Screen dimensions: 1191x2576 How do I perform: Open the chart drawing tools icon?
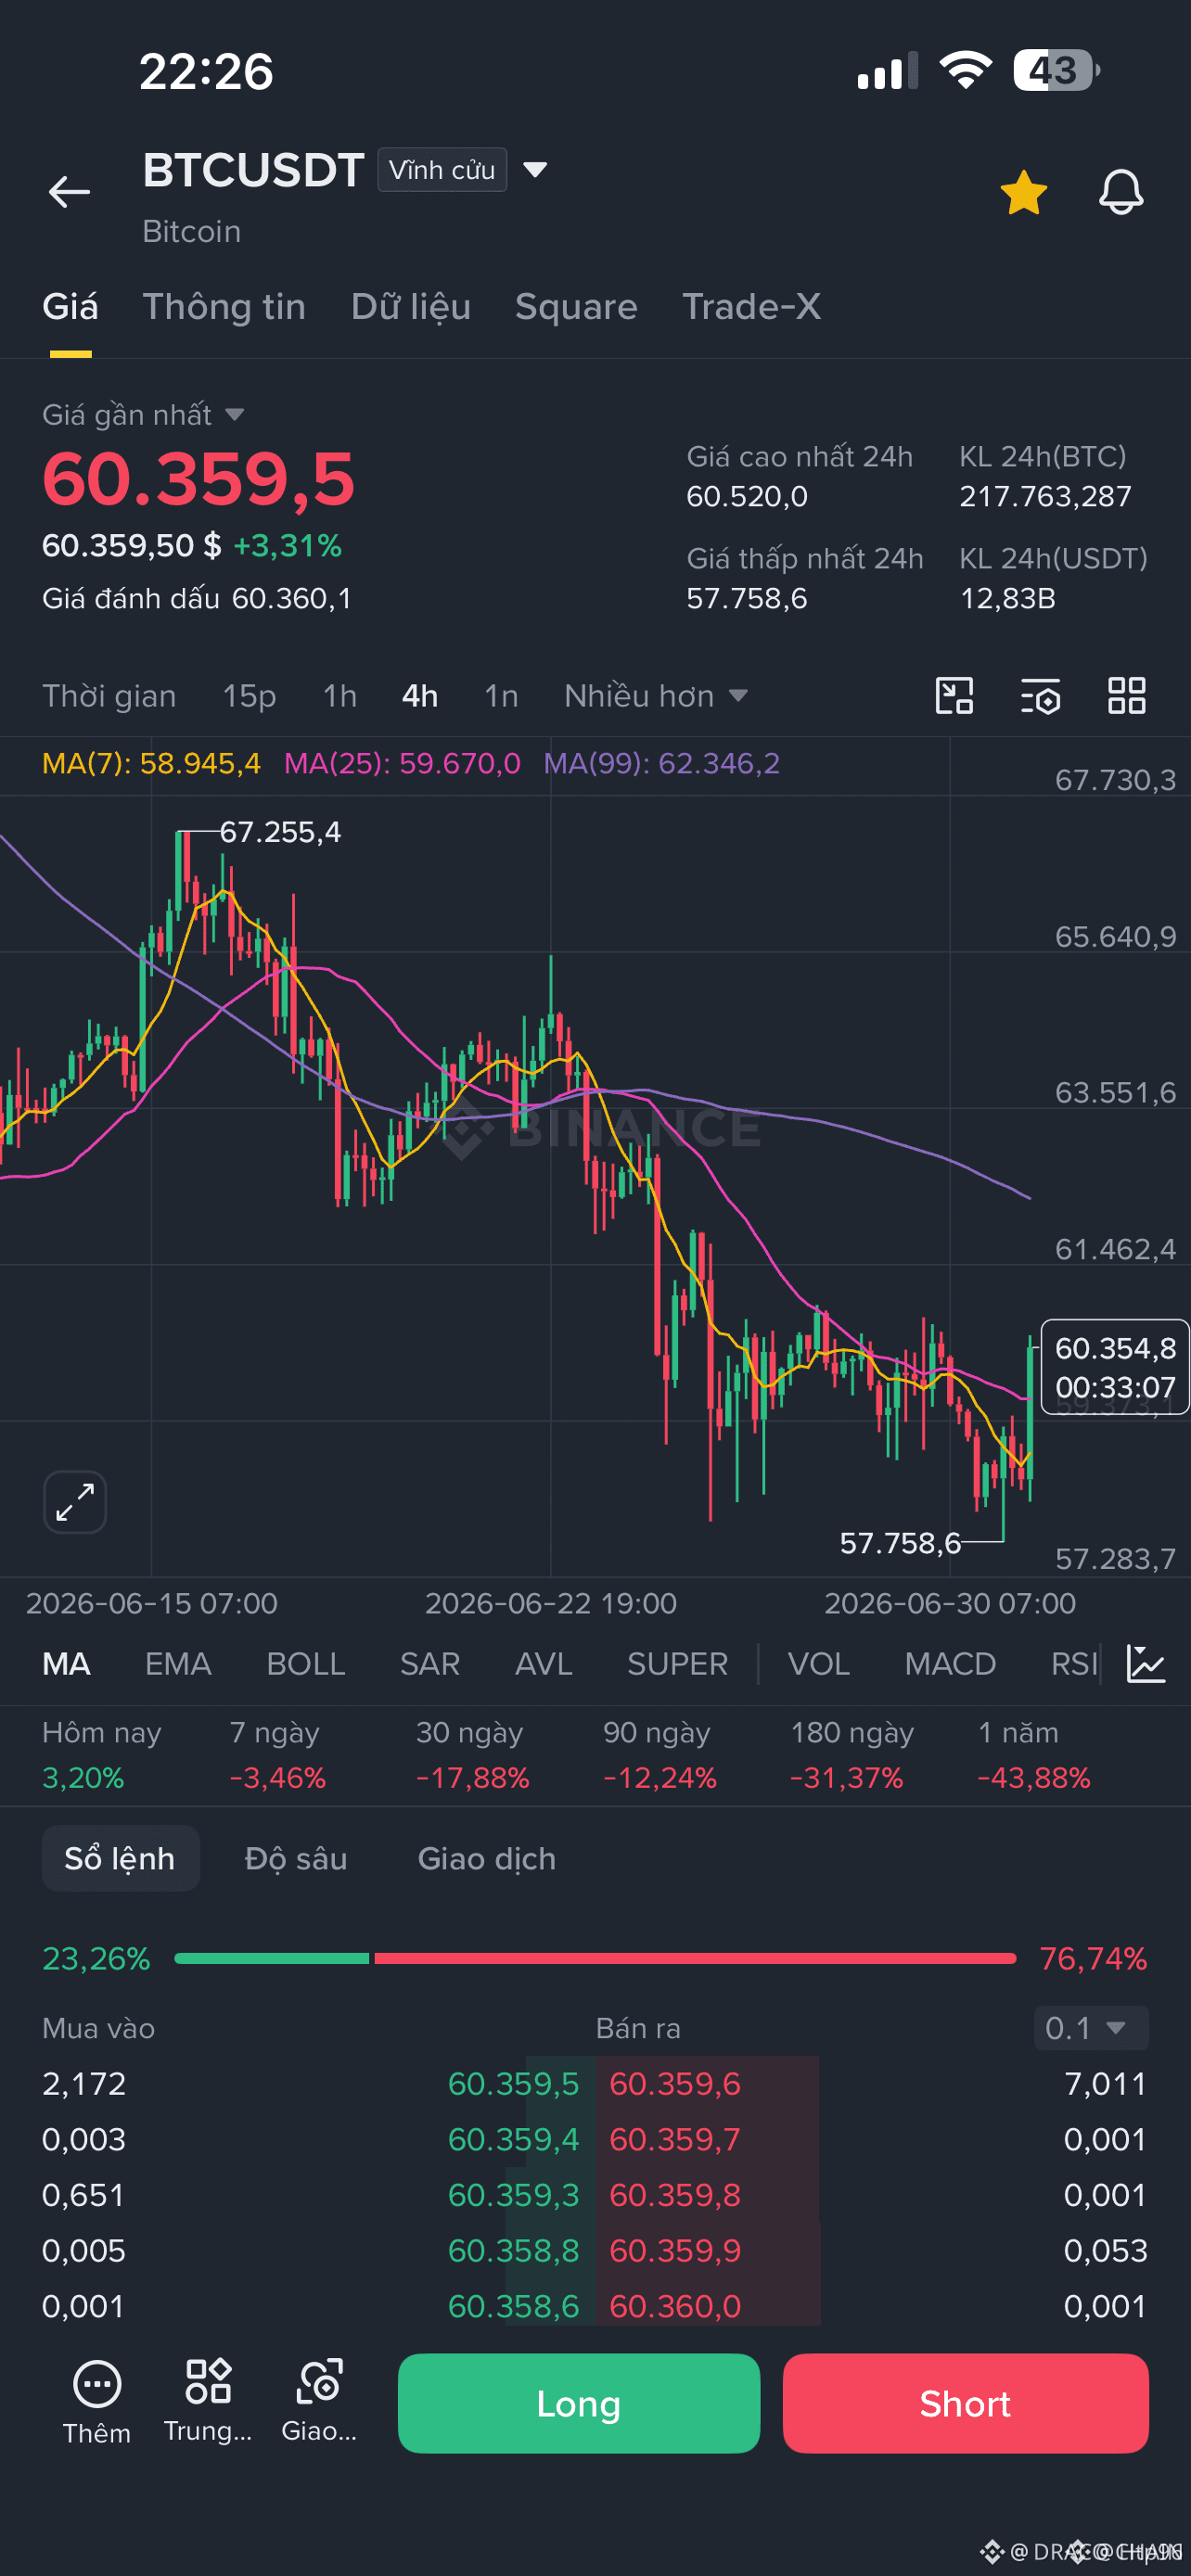click(954, 696)
